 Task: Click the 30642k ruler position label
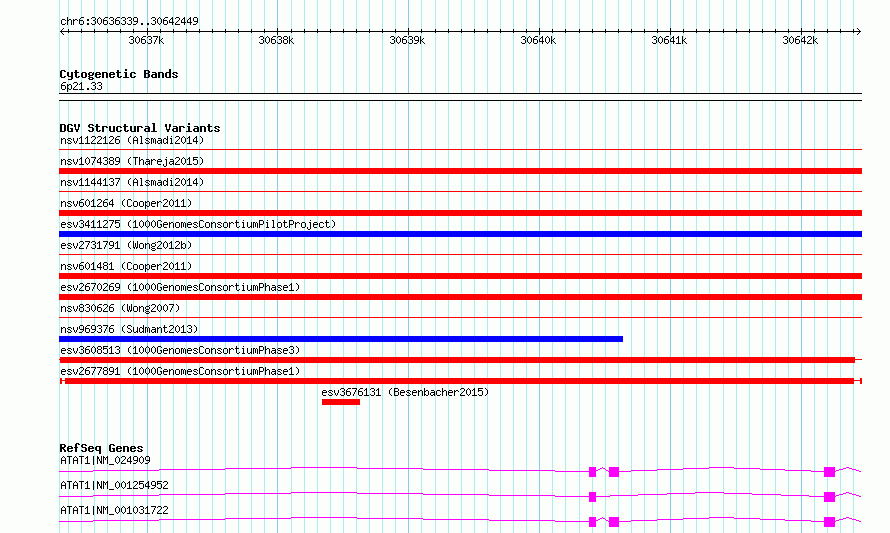(800, 40)
